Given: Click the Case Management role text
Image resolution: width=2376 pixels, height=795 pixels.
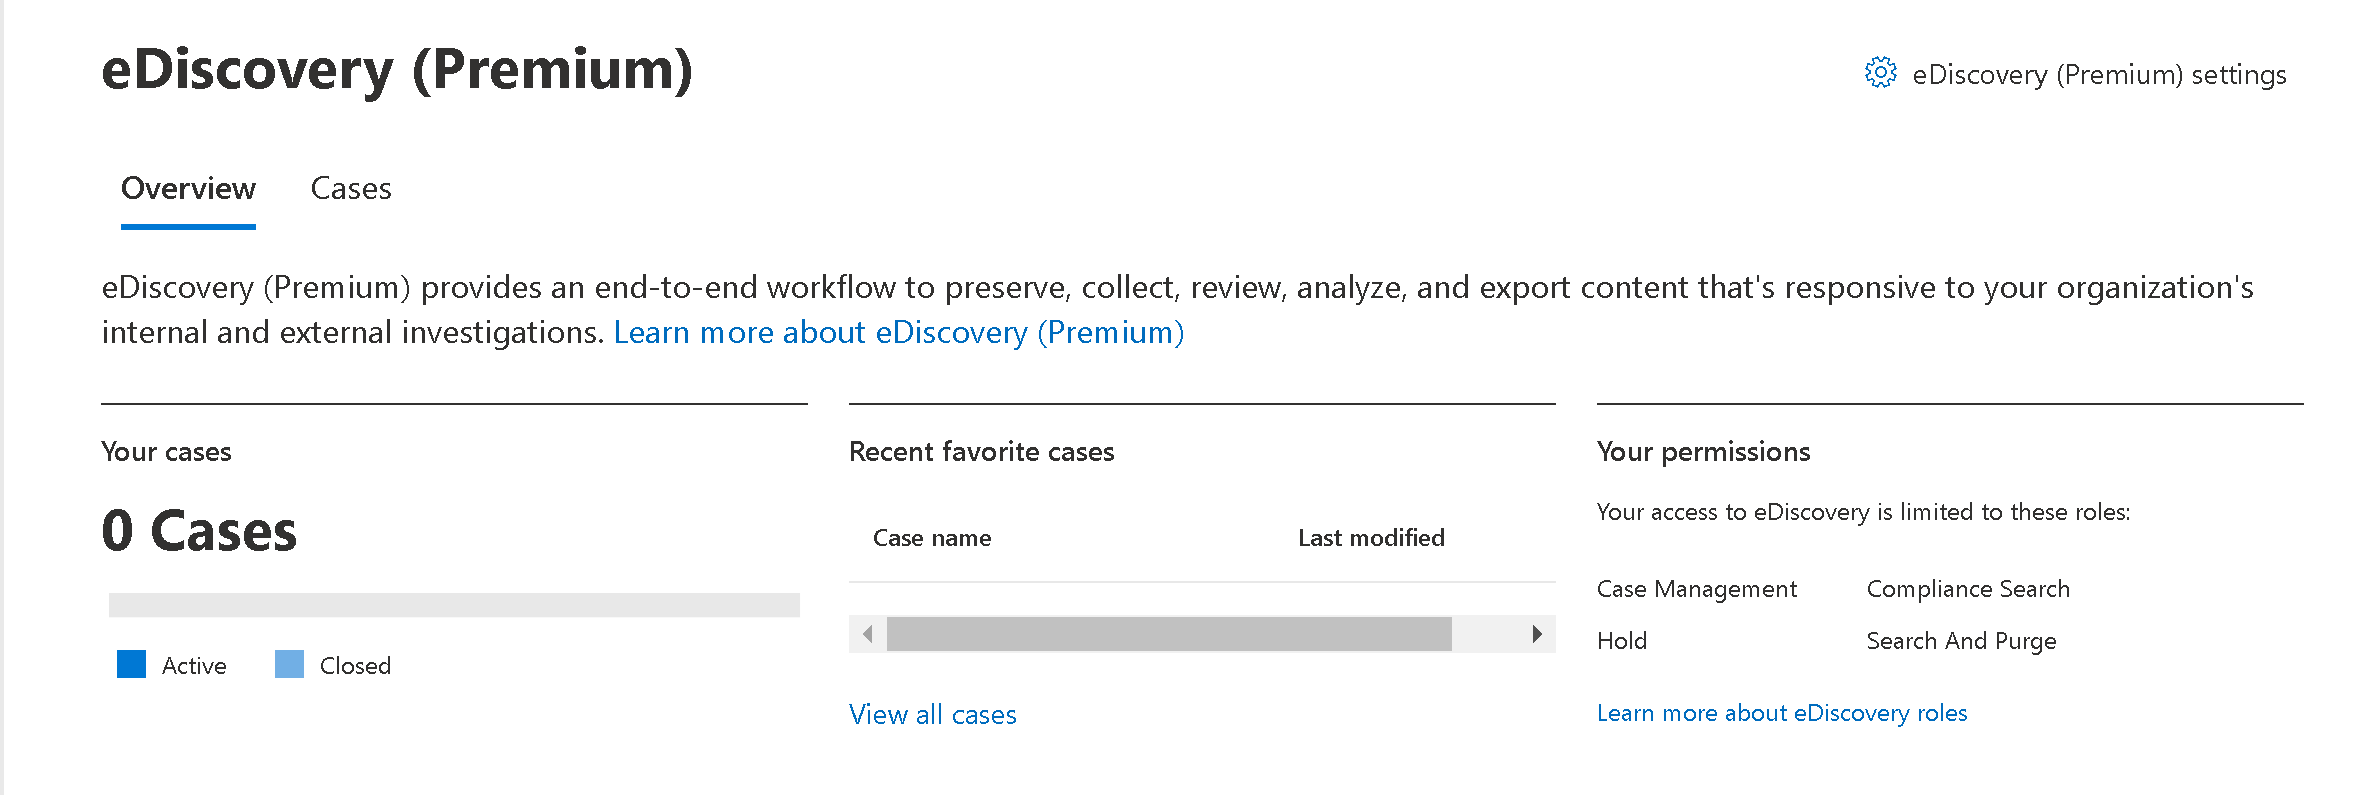Looking at the screenshot, I should click(1696, 589).
